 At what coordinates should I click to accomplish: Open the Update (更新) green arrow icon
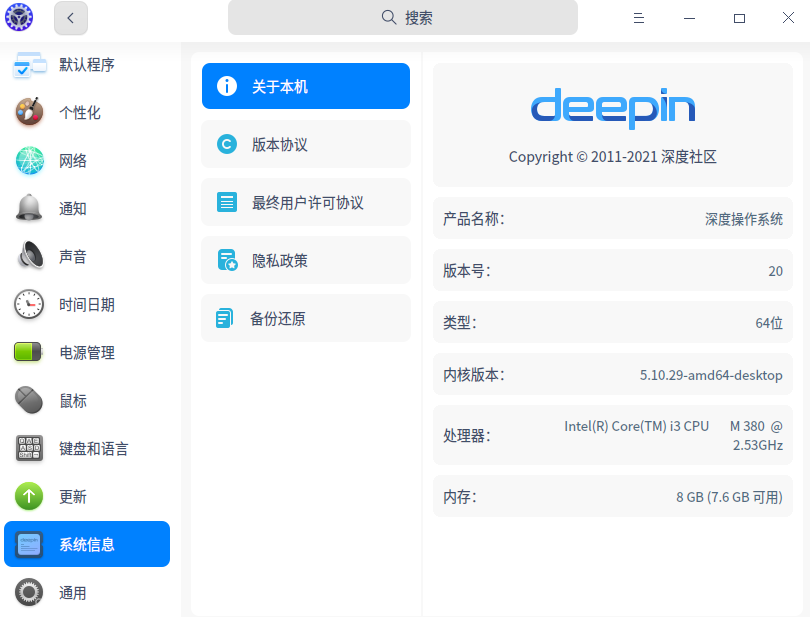29,496
